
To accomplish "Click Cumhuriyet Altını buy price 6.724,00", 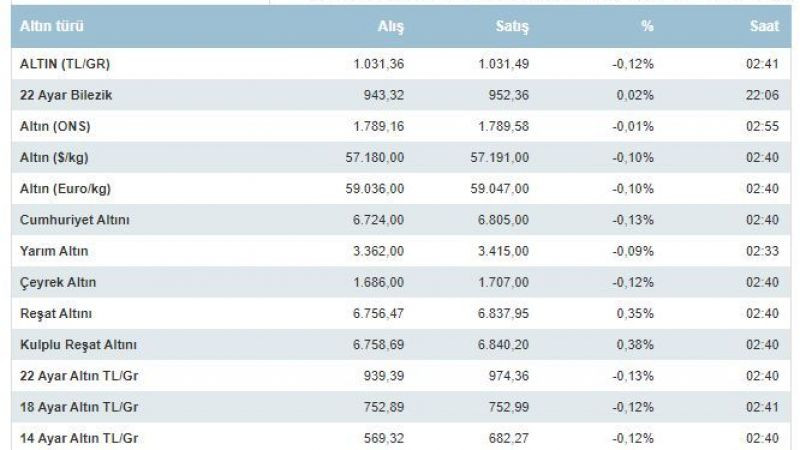I will [x=378, y=220].
